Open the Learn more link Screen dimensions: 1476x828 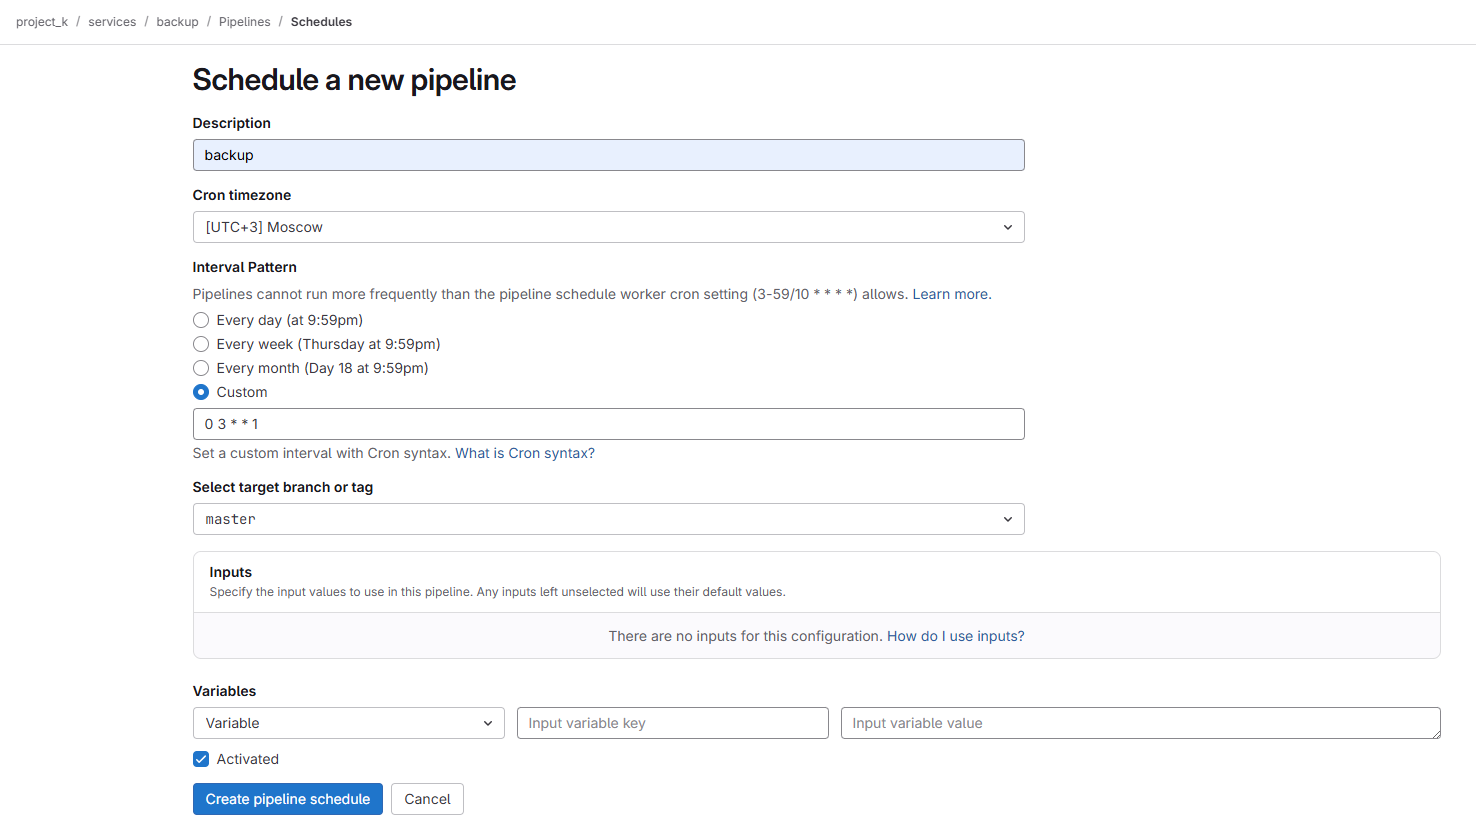(x=951, y=294)
